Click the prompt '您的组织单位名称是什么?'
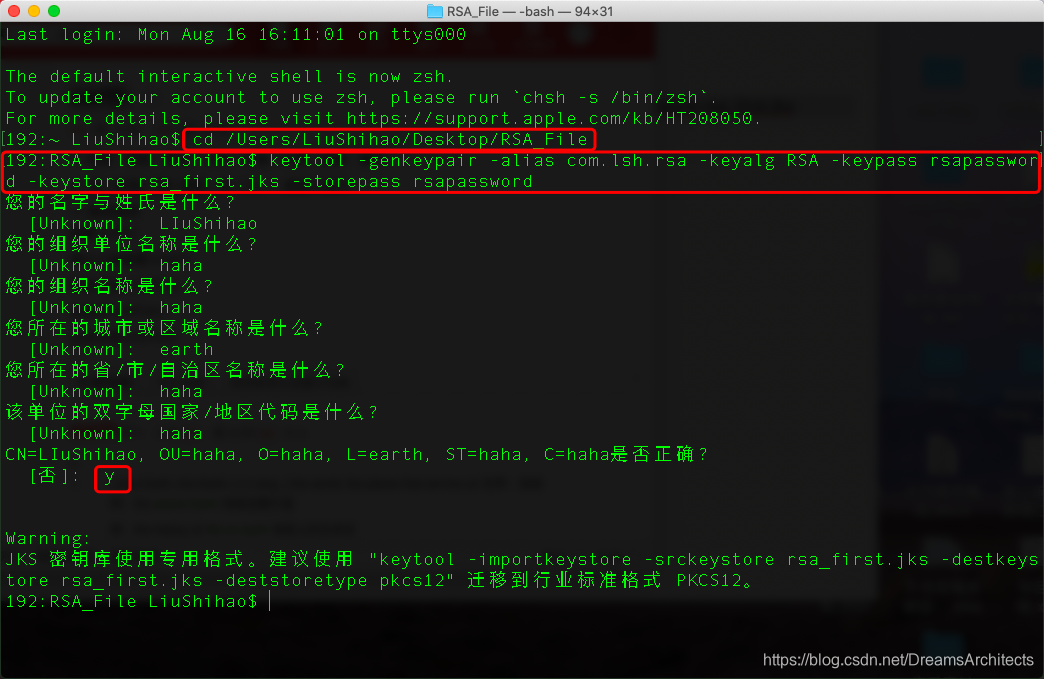 pyautogui.click(x=131, y=244)
